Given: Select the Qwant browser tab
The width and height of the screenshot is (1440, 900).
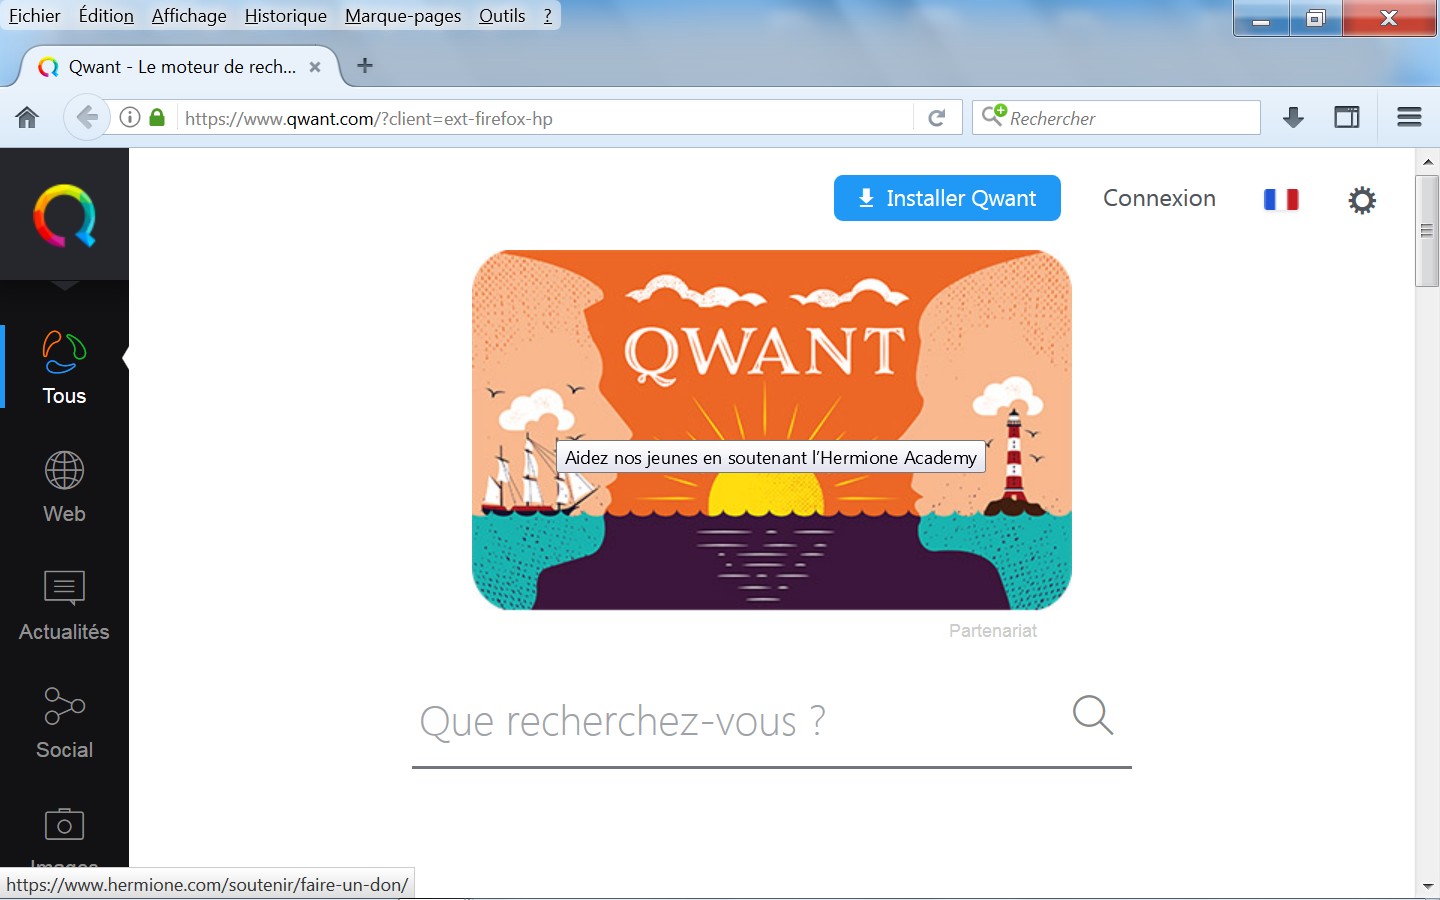Looking at the screenshot, I should tap(180, 67).
